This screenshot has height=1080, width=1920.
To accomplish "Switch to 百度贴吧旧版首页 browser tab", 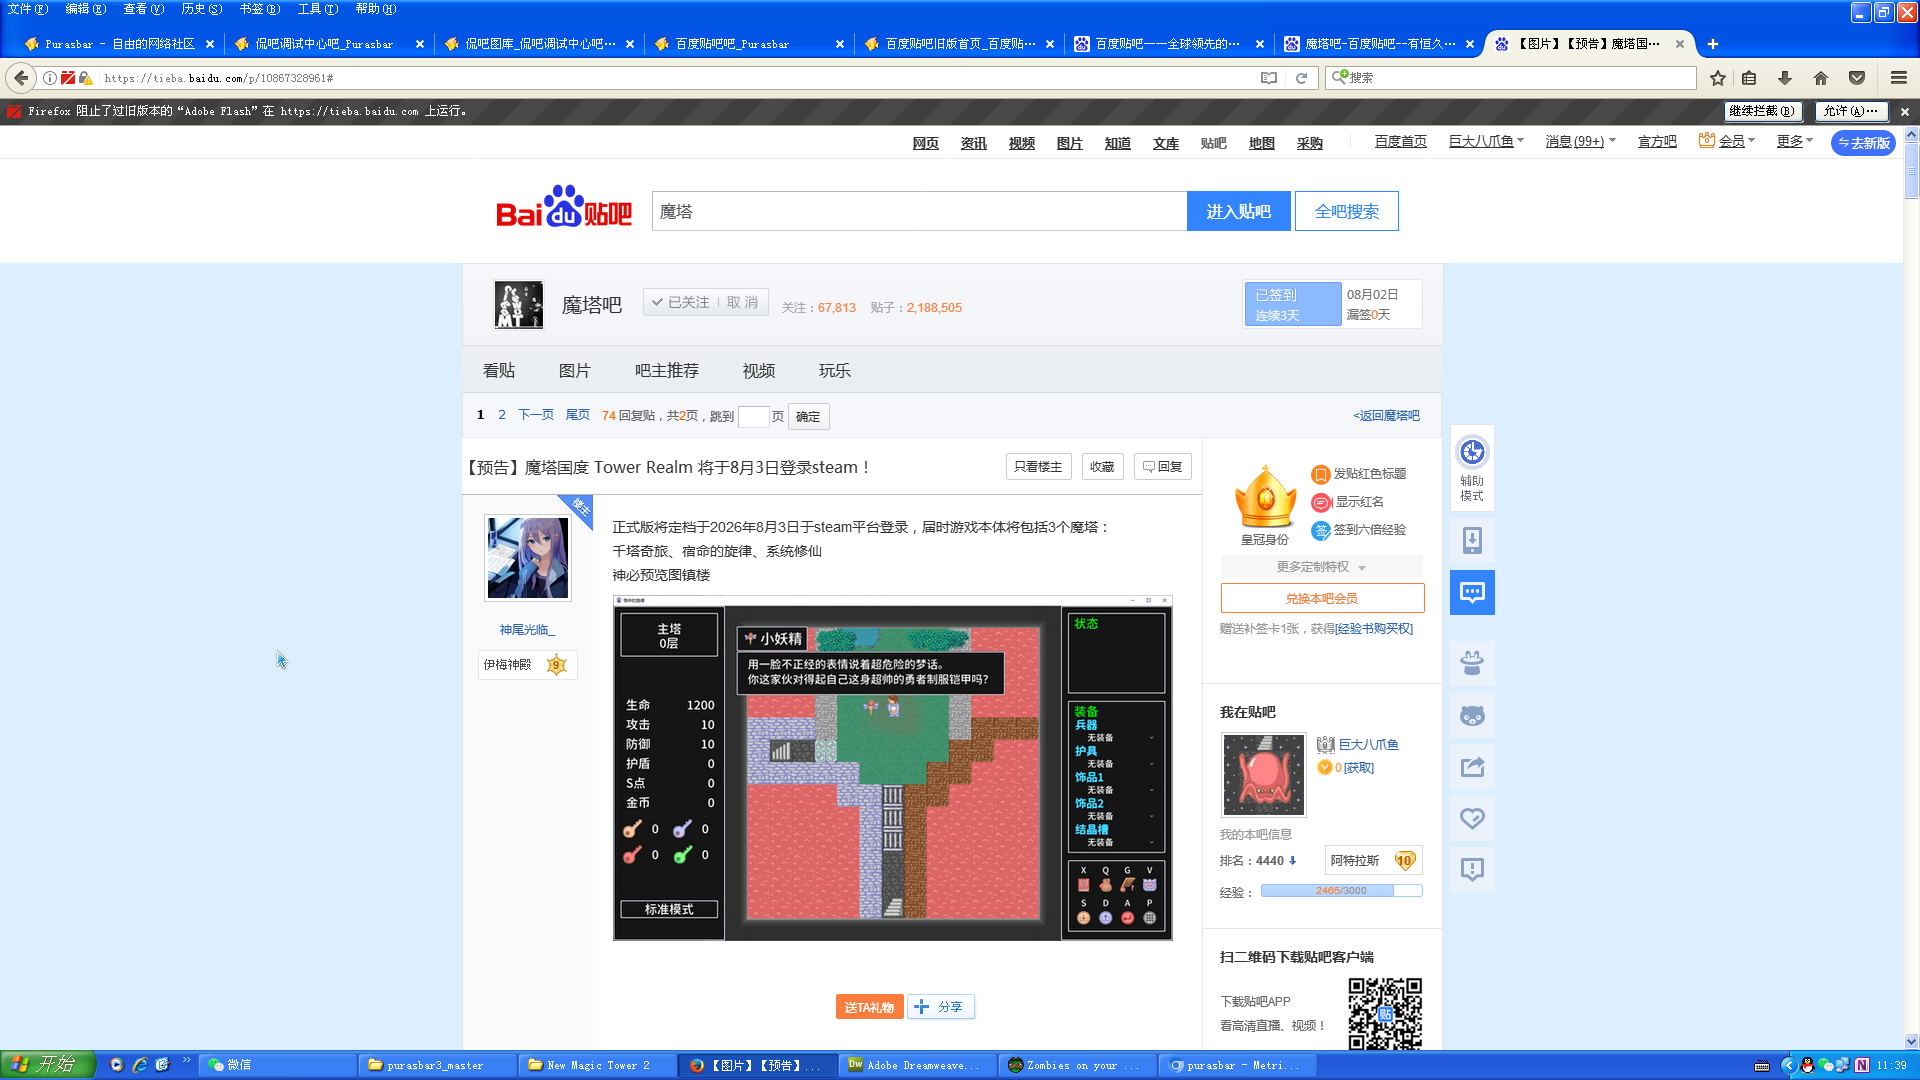I will coord(959,44).
